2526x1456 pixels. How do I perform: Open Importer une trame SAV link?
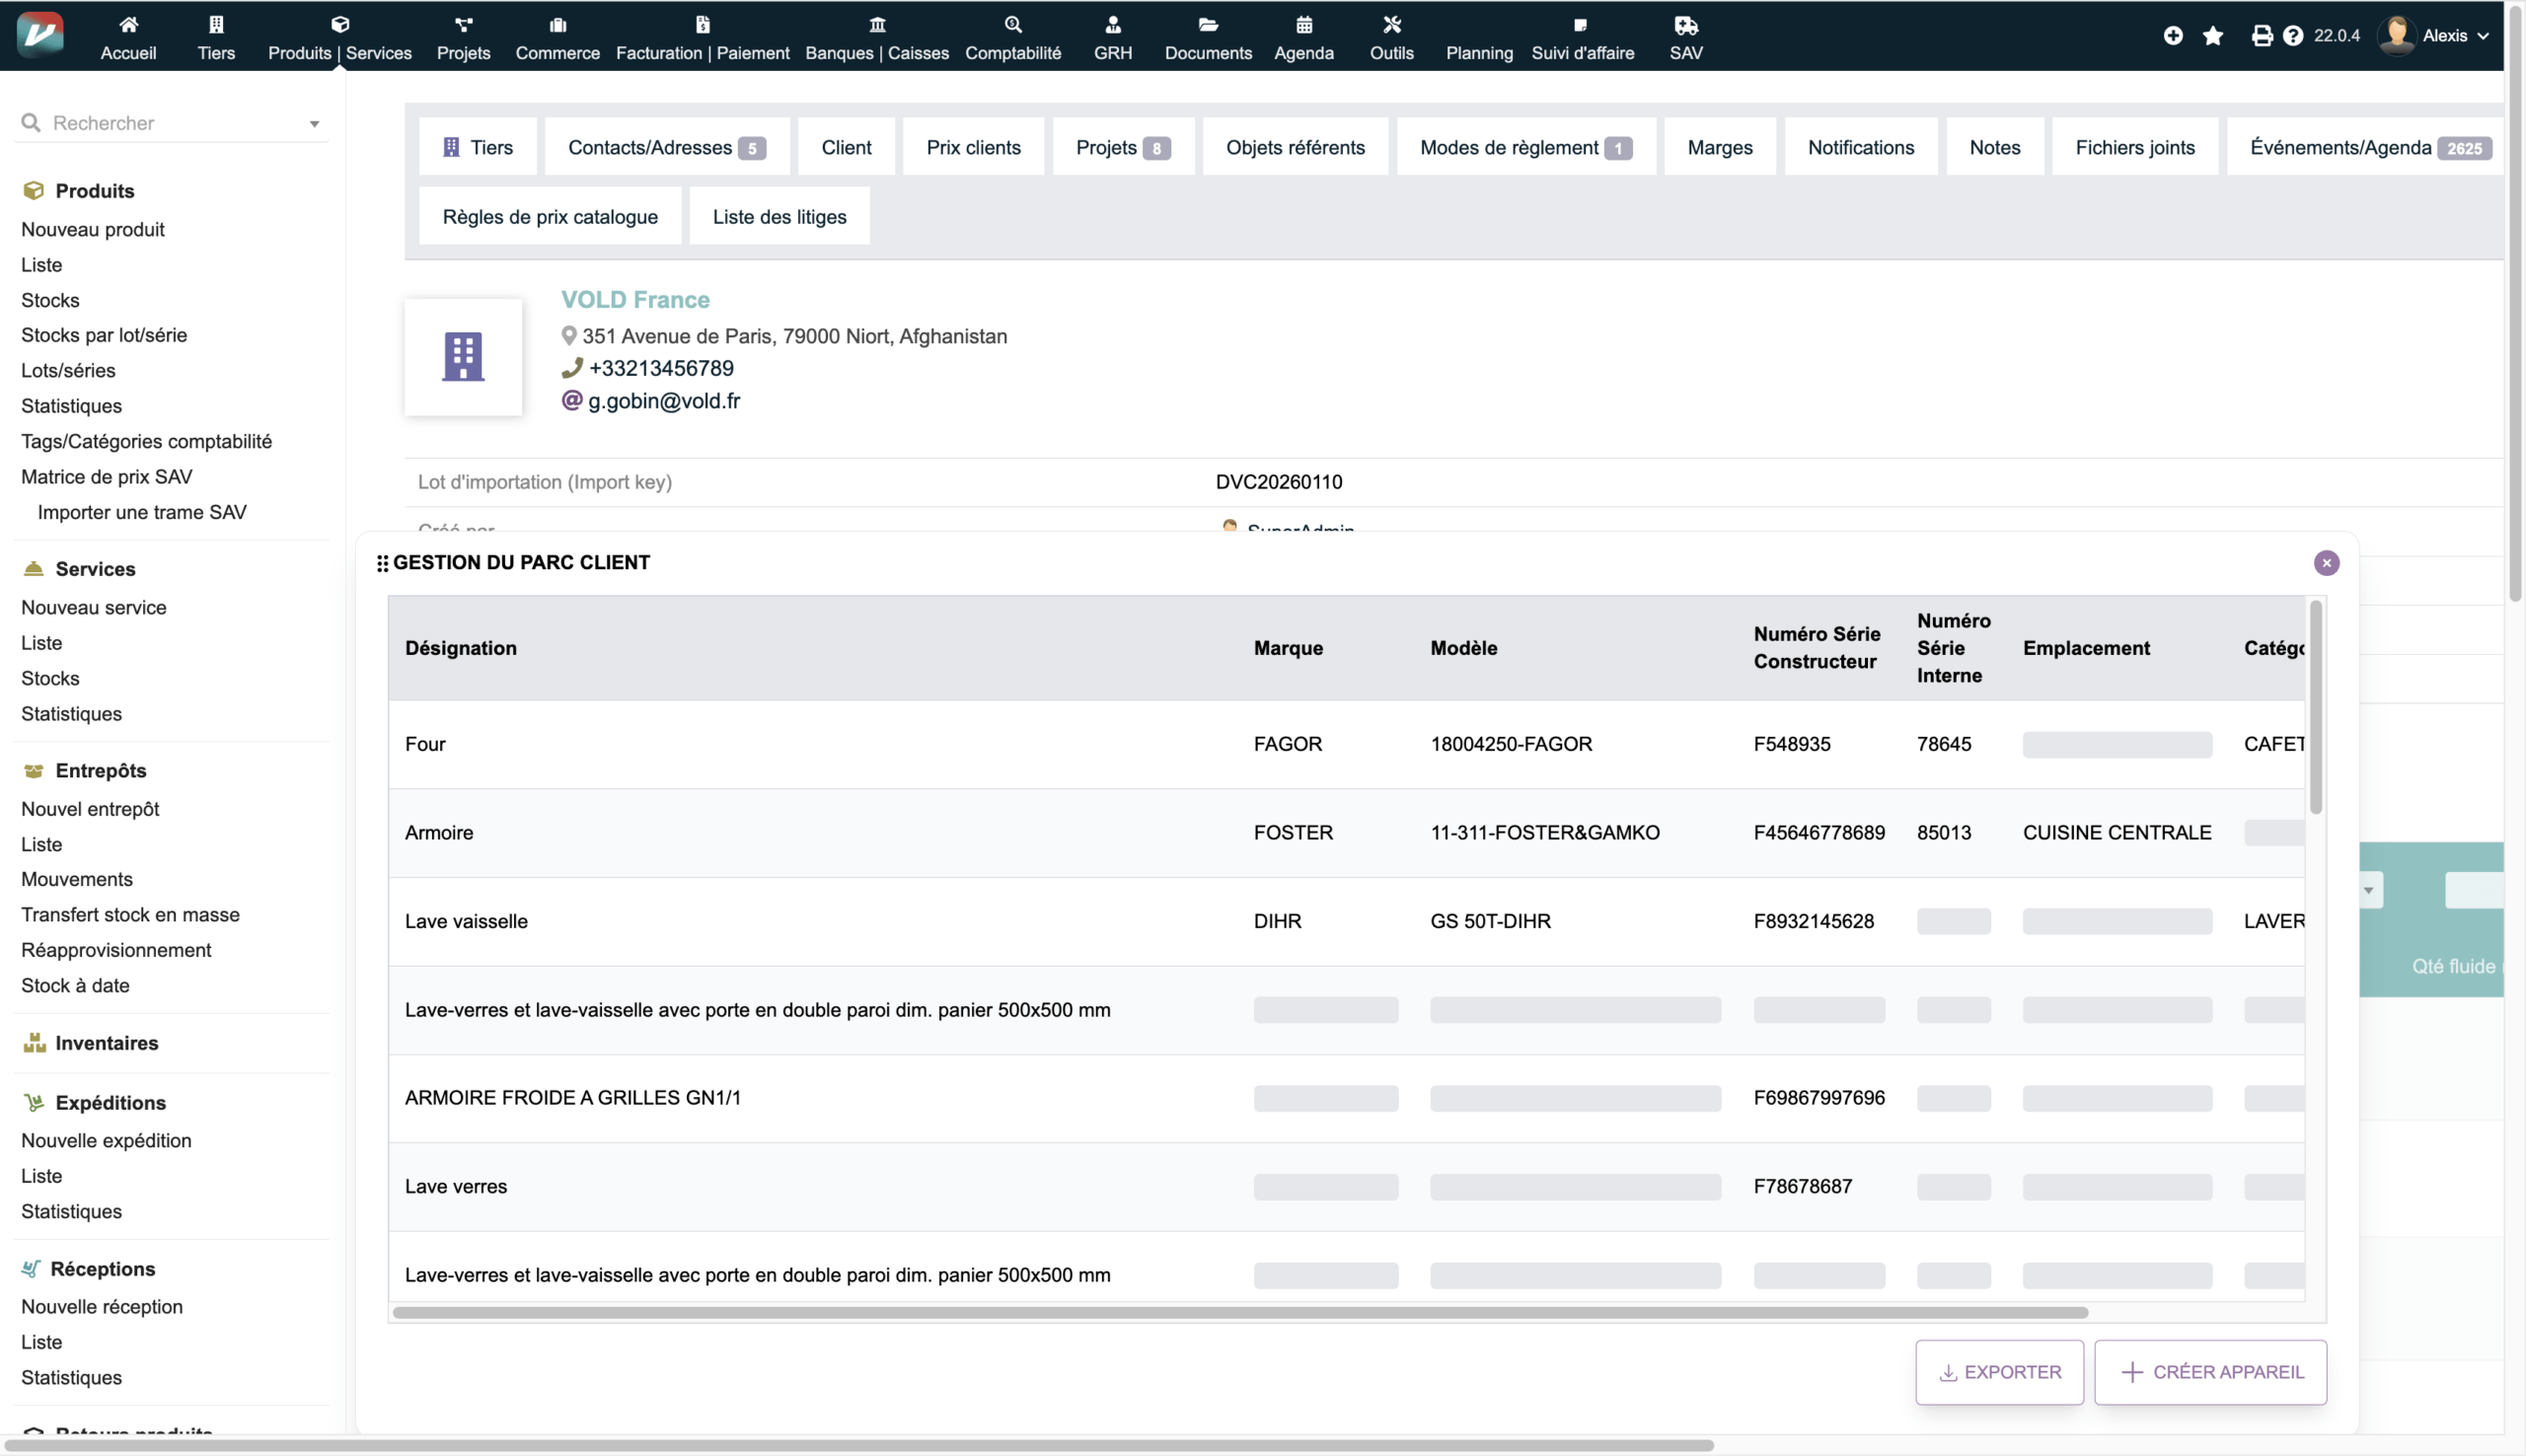click(142, 512)
